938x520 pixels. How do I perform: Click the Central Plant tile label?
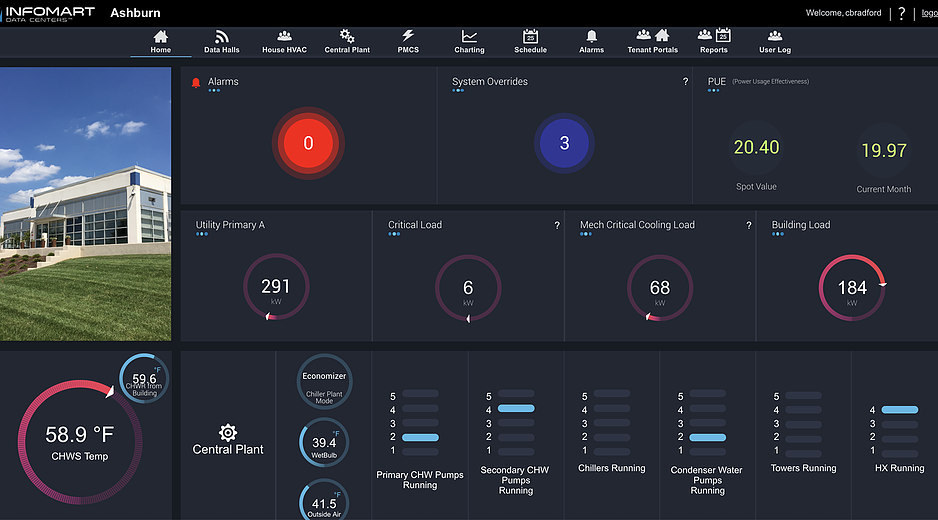228,449
